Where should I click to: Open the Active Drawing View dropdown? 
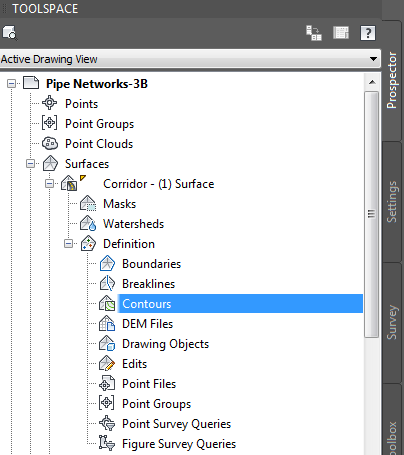pyautogui.click(x=373, y=59)
